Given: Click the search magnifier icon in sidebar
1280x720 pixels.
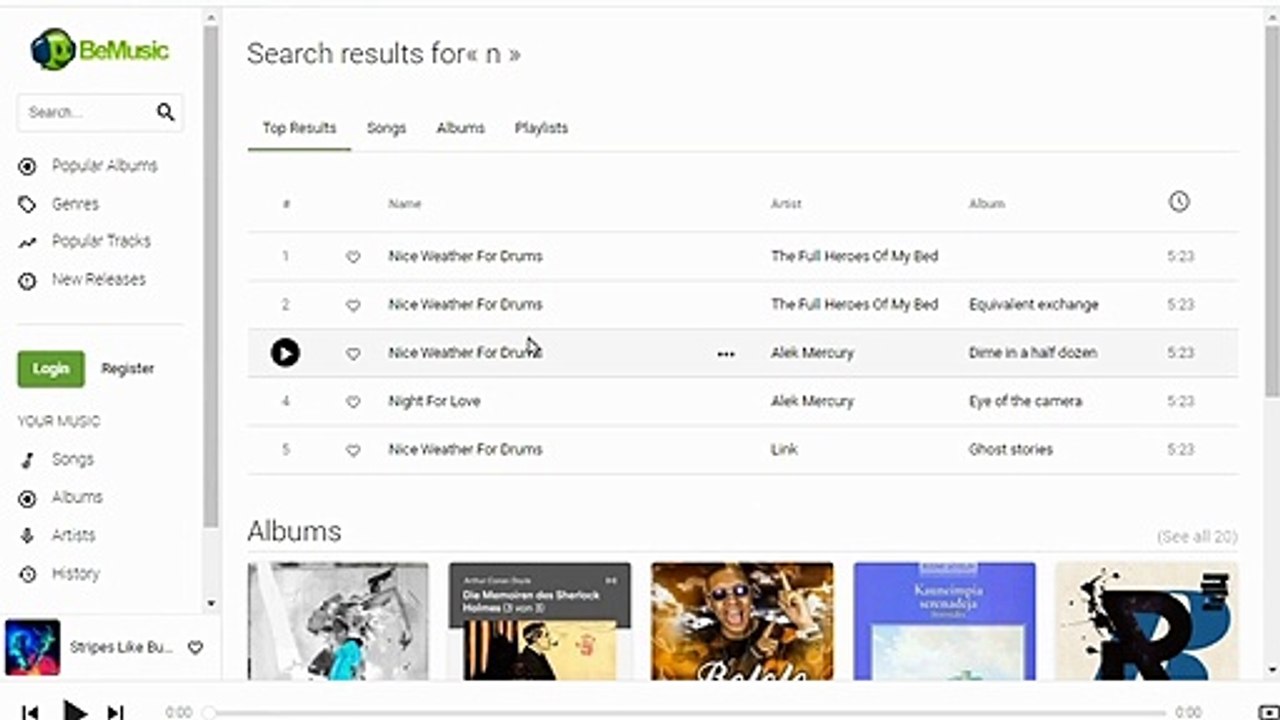Looking at the screenshot, I should click(x=166, y=112).
